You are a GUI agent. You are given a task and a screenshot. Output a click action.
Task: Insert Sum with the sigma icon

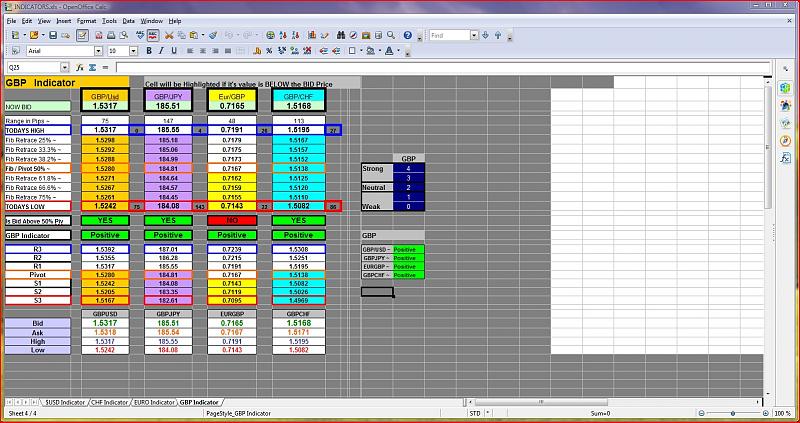pos(92,67)
